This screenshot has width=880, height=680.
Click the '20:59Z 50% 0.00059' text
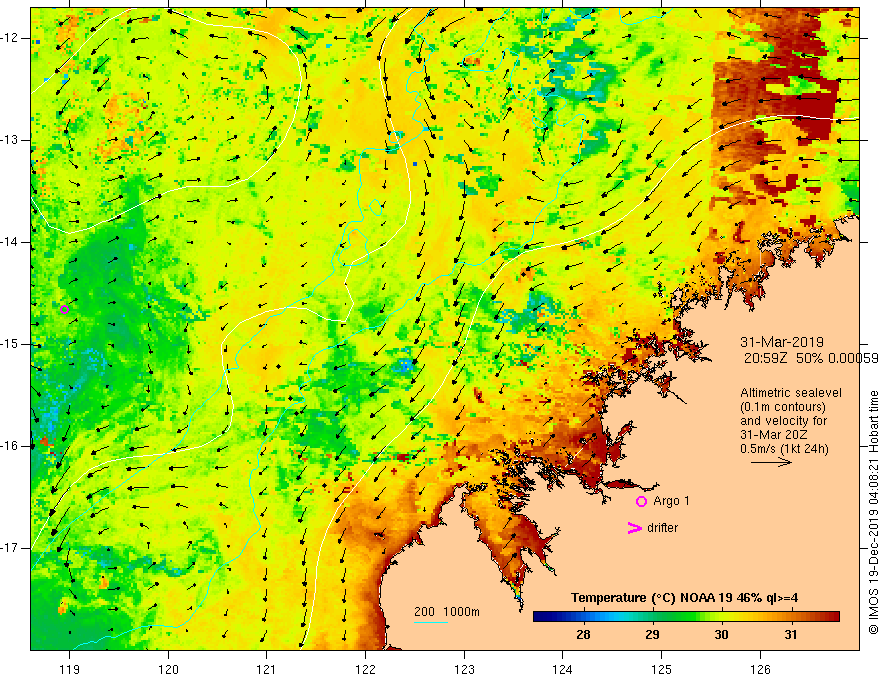[x=810, y=358]
